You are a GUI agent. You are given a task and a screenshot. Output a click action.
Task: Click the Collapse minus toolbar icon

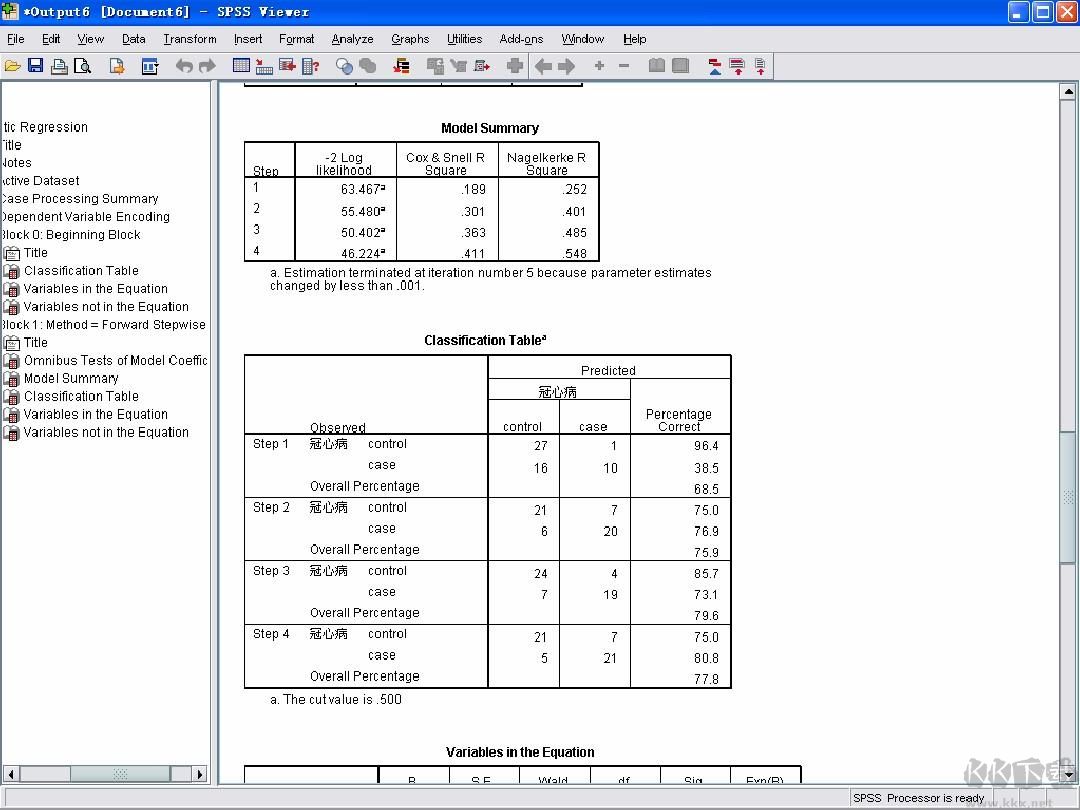click(x=624, y=65)
